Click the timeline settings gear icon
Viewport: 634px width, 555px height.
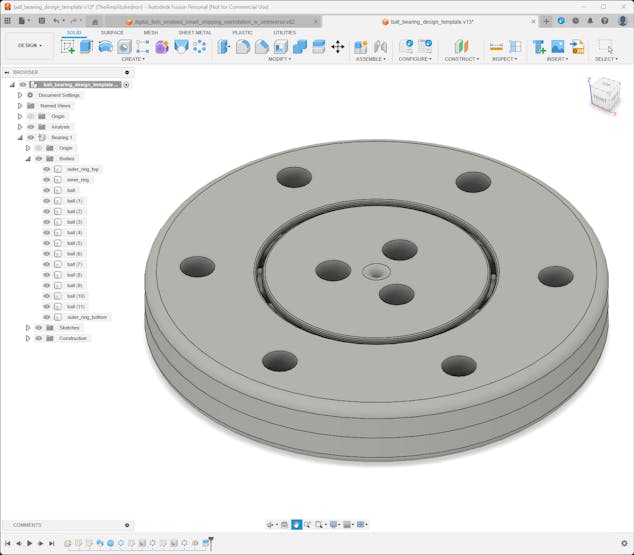tap(625, 543)
